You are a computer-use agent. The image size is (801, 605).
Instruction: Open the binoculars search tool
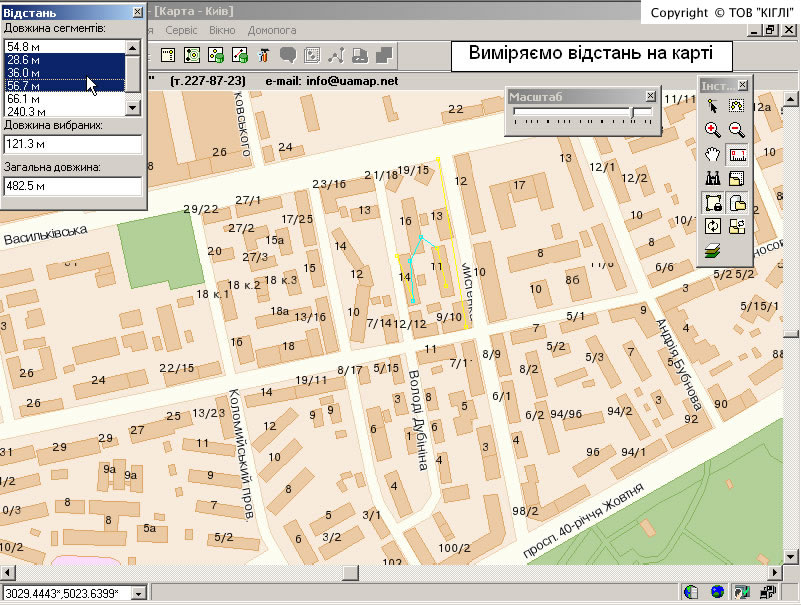[x=713, y=178]
